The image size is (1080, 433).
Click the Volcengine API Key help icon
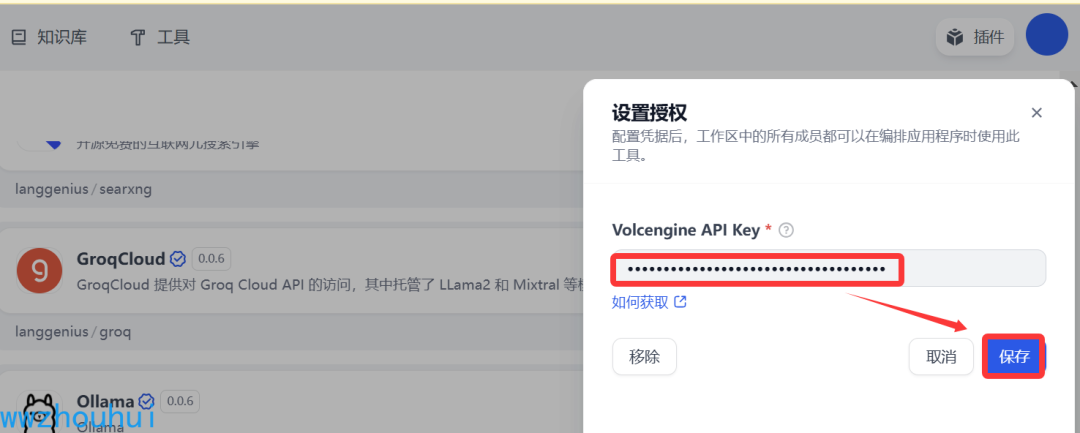[x=786, y=231]
